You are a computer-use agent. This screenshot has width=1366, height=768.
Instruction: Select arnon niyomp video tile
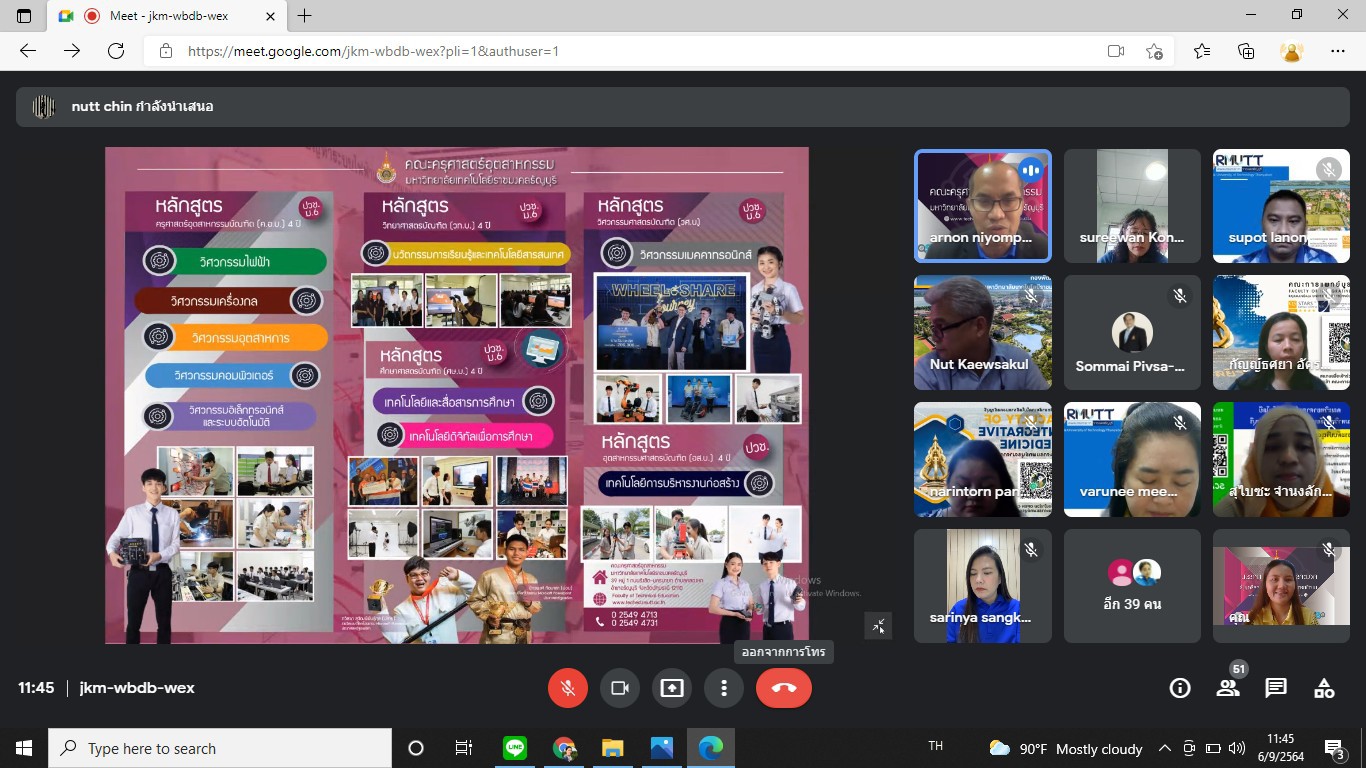coord(983,206)
